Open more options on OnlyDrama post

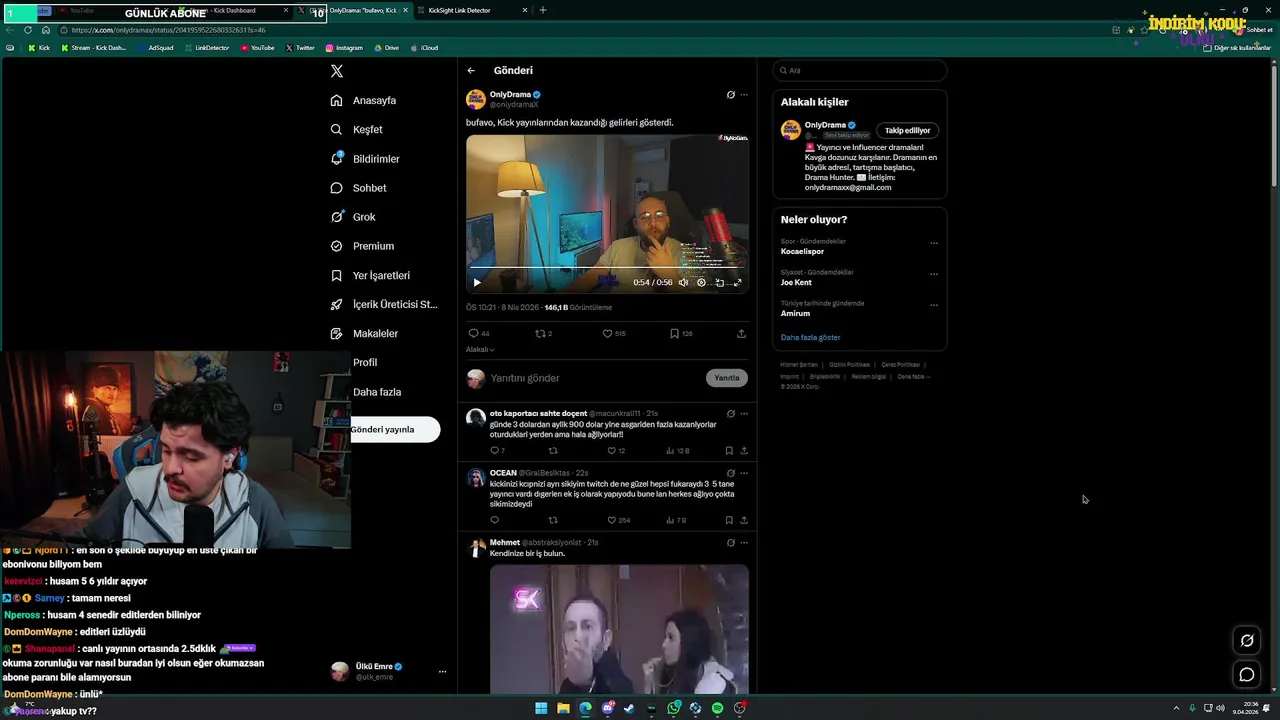[x=744, y=95]
